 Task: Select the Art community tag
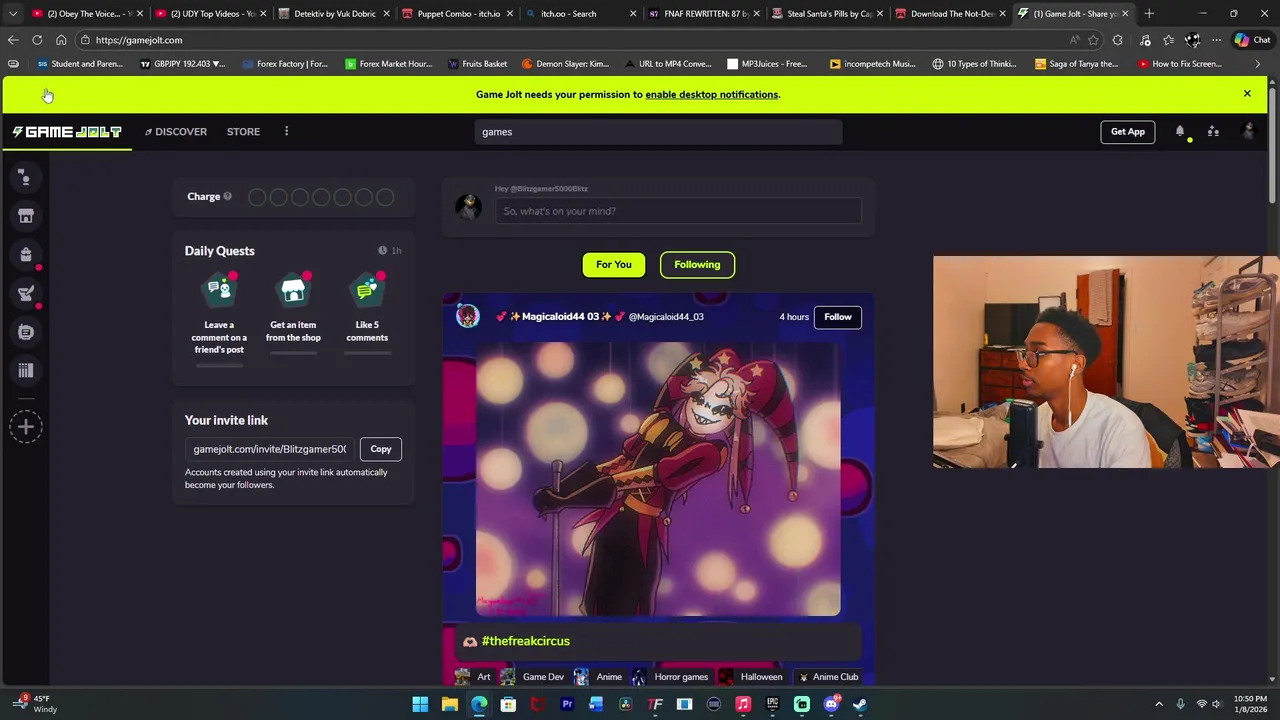point(474,677)
